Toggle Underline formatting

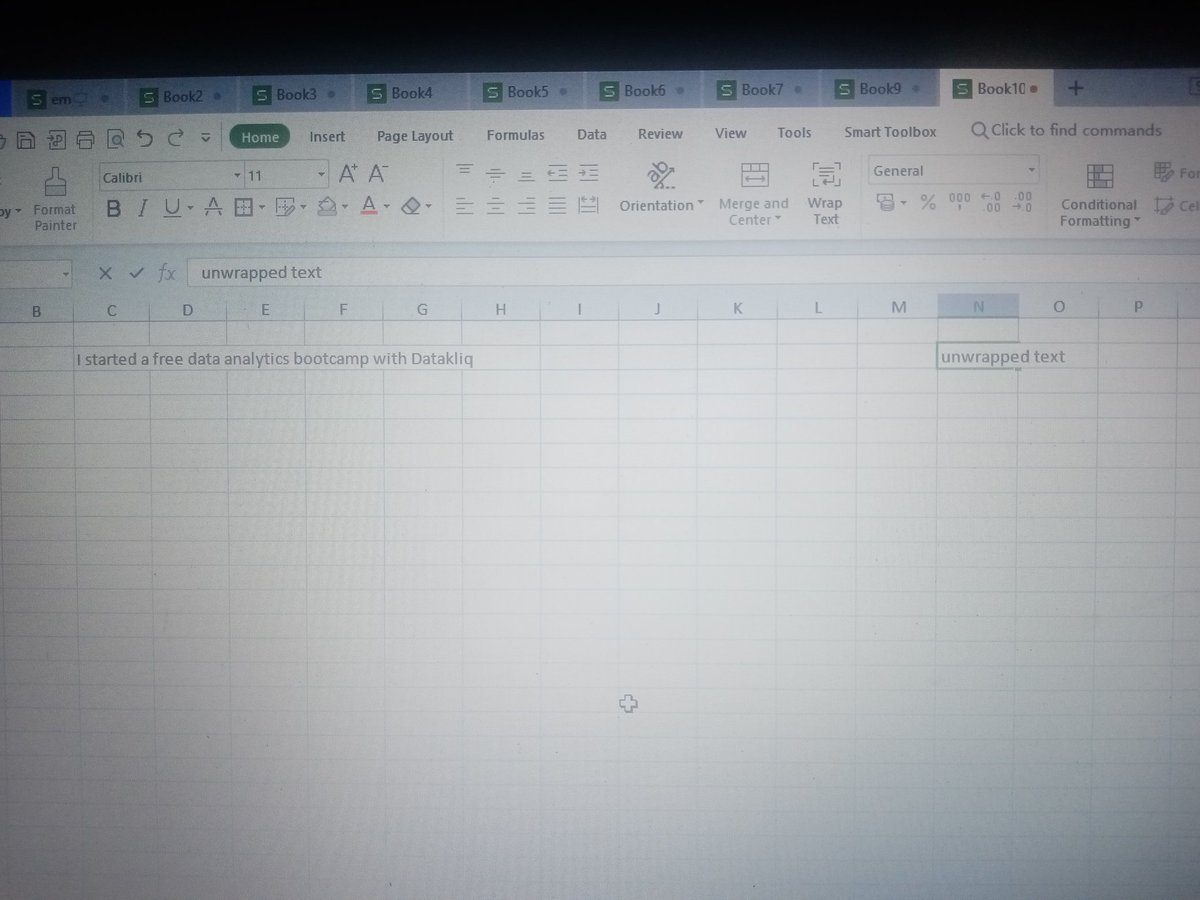(x=171, y=208)
